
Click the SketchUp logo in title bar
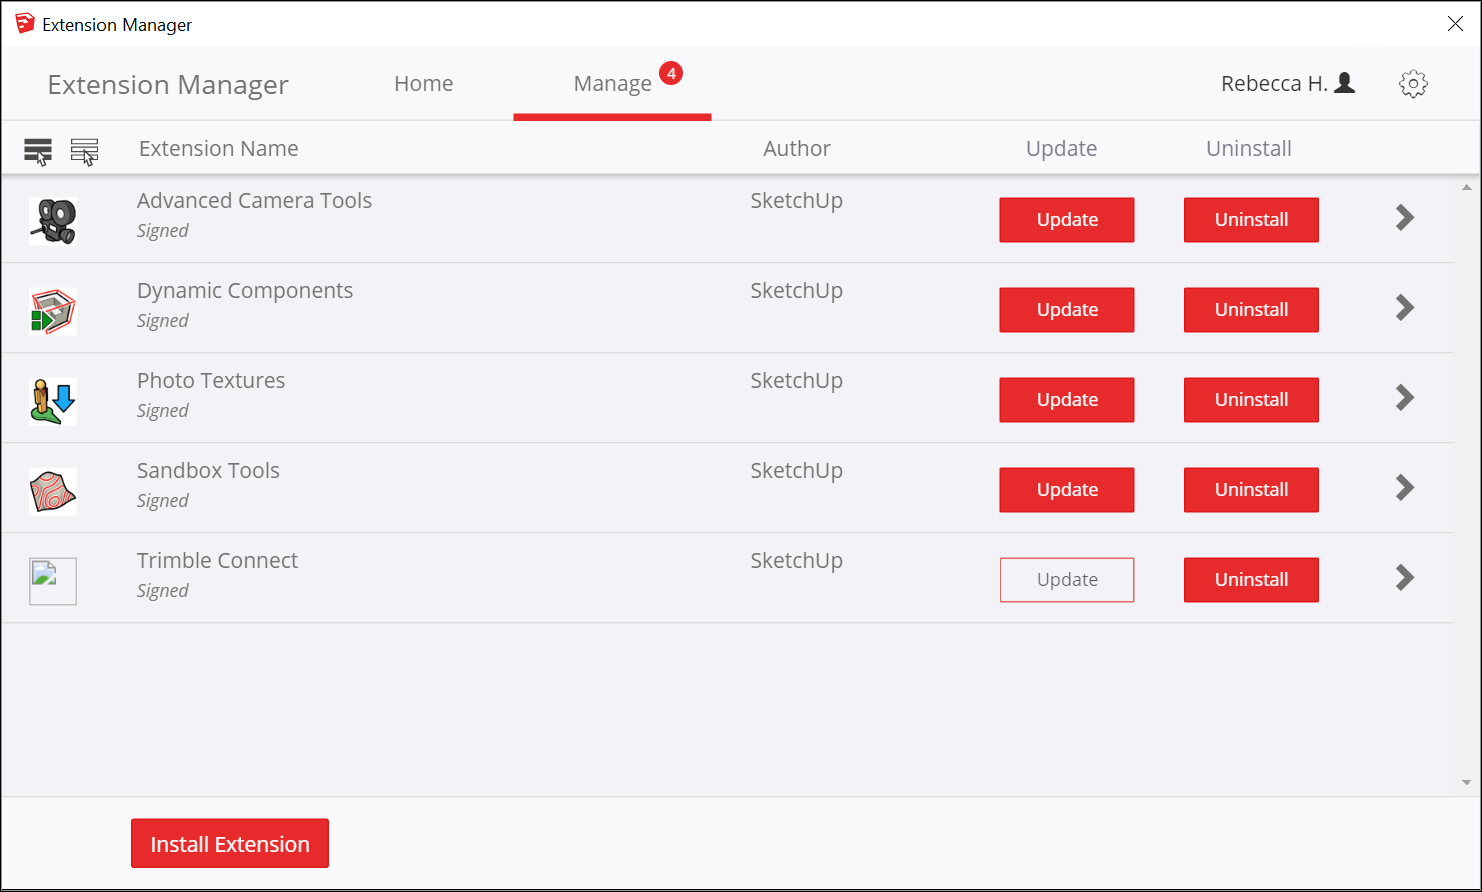click(24, 24)
